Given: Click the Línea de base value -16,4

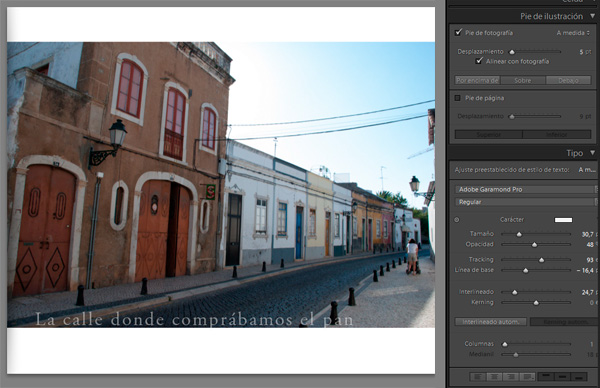Looking at the screenshot, I should (x=585, y=271).
